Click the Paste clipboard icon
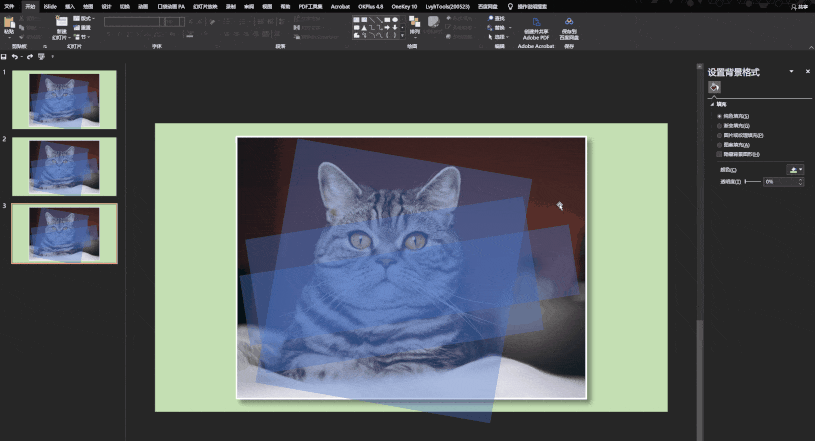815x441 pixels. (x=9, y=23)
